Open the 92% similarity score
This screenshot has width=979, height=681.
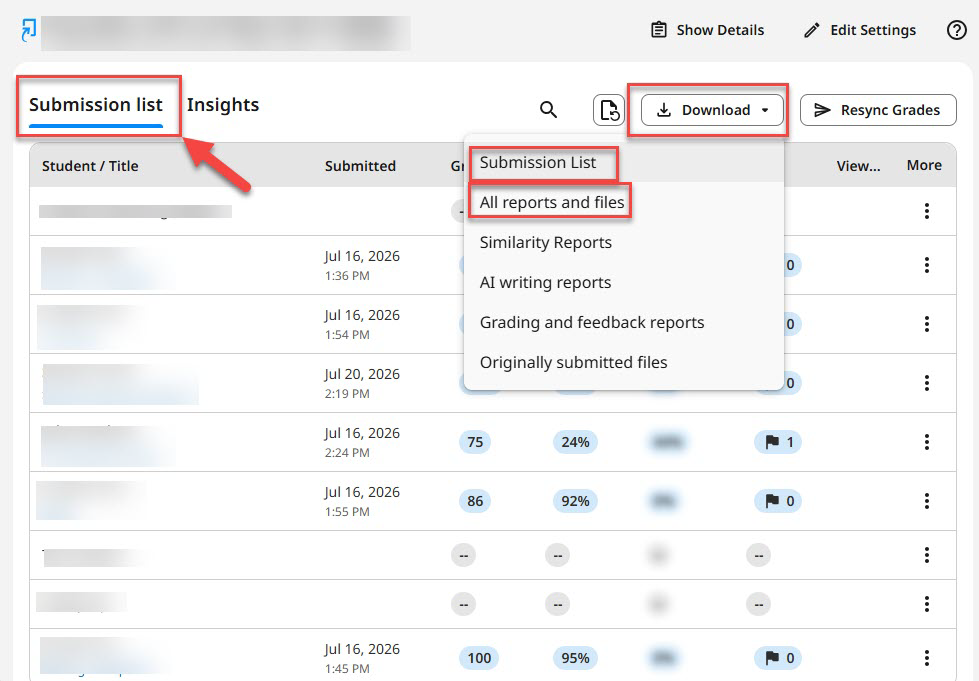pyautogui.click(x=575, y=501)
